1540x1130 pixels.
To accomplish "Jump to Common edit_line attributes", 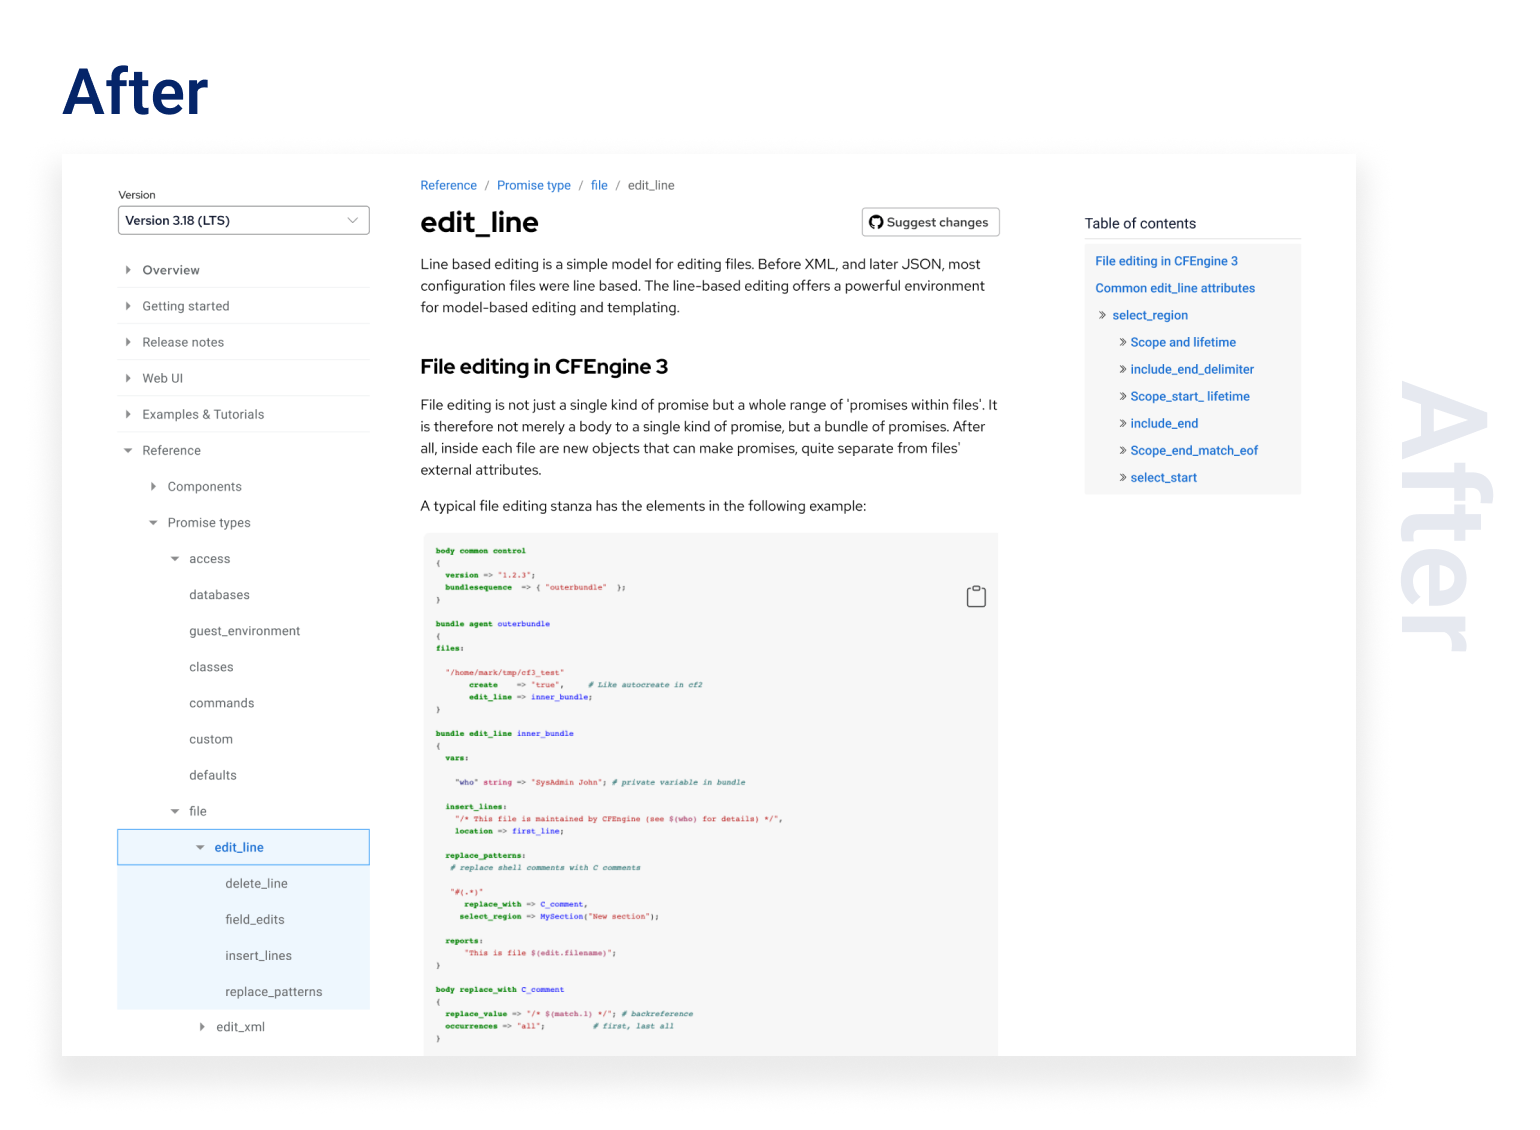I will [1175, 288].
